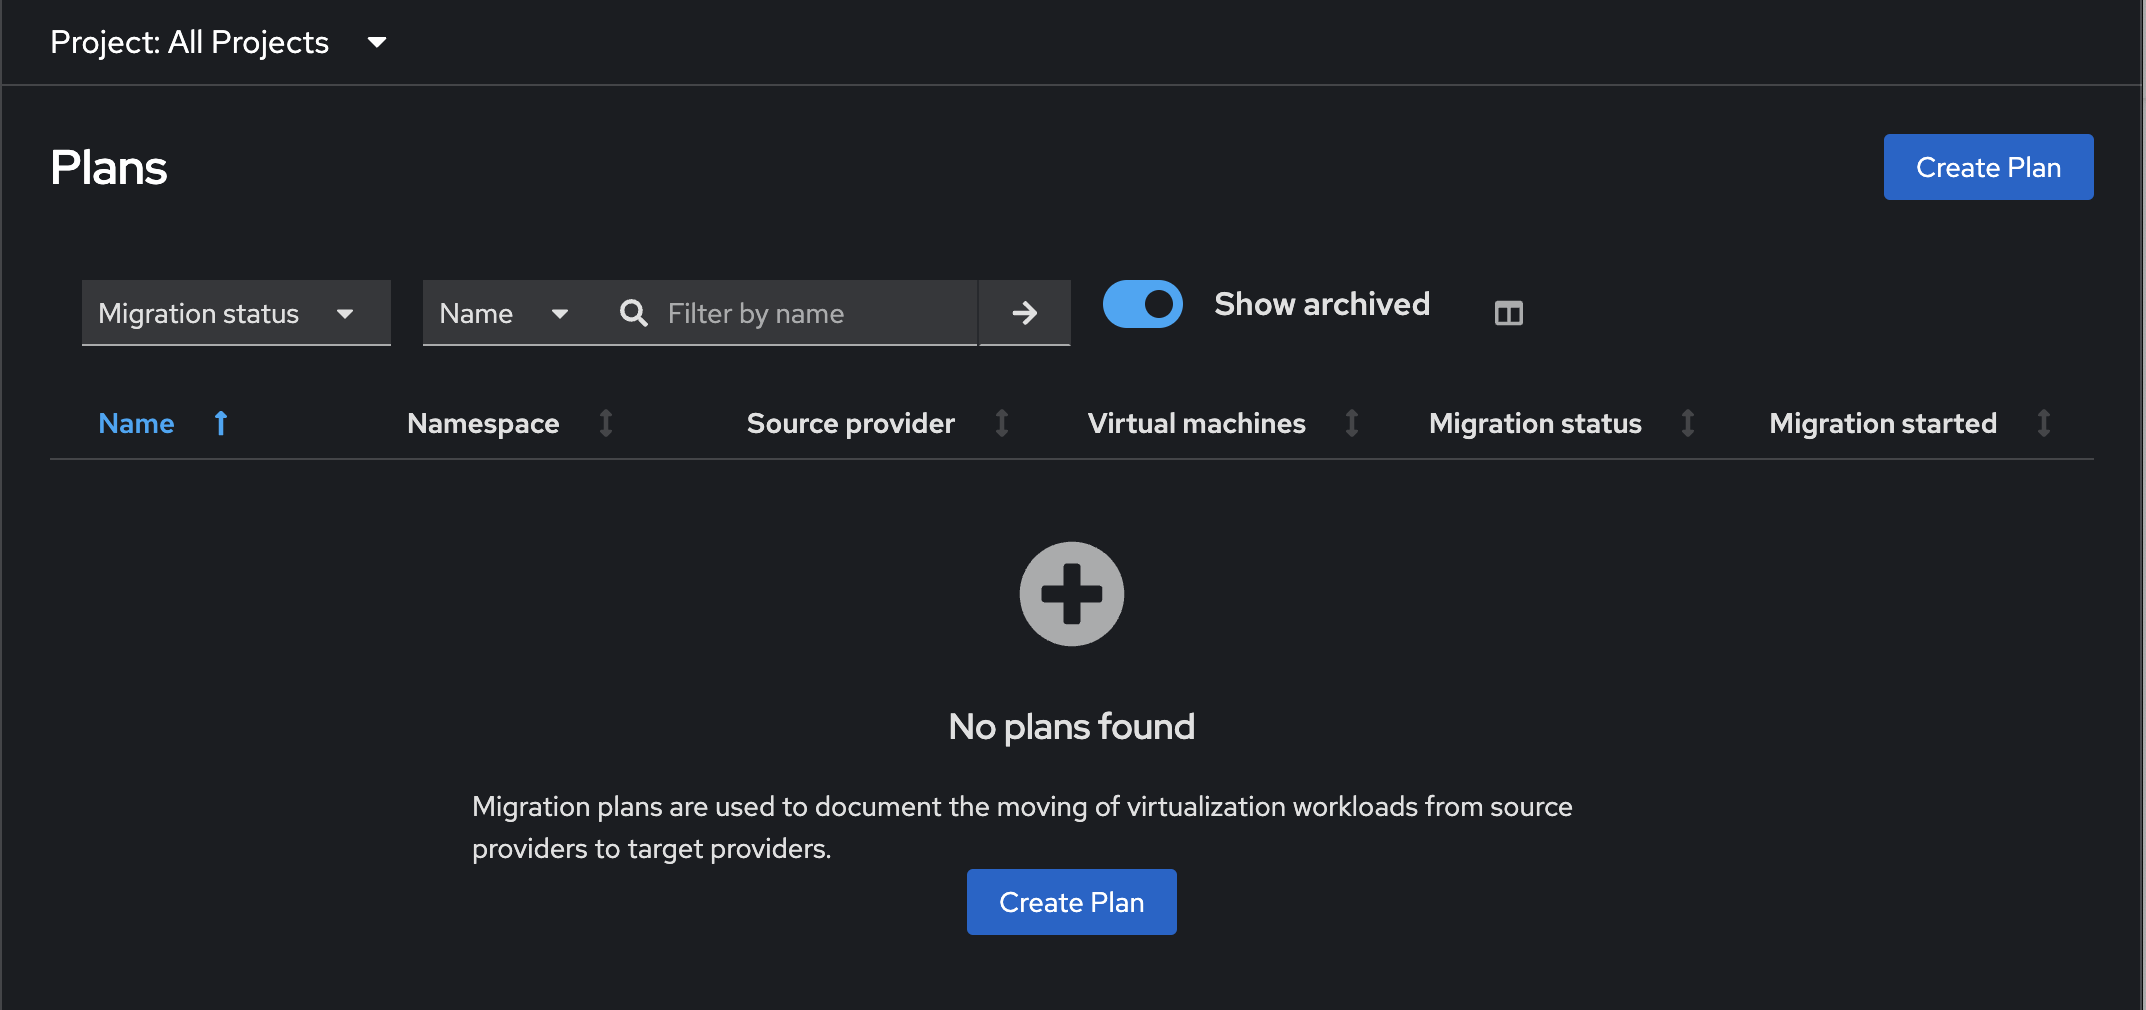Click the manage columns icon
Screen dimensions: 2146x1010
point(1508,313)
